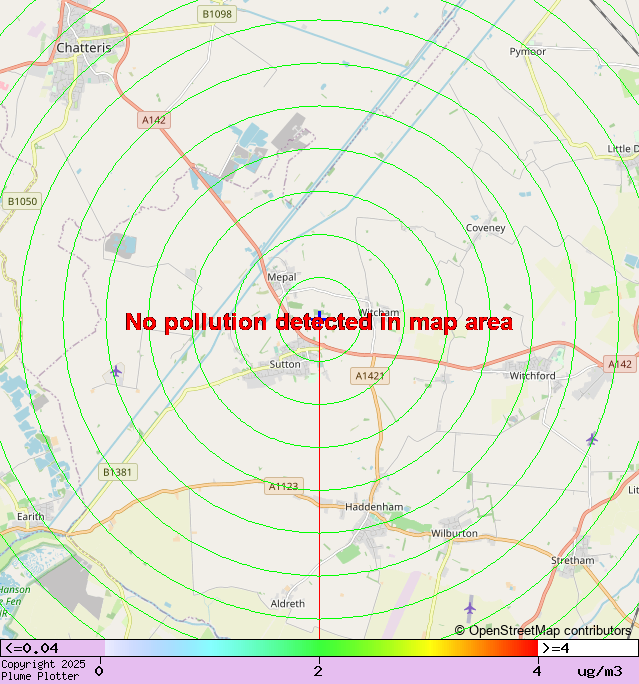Click the Mepal village label
This screenshot has width=639, height=684.
click(282, 277)
